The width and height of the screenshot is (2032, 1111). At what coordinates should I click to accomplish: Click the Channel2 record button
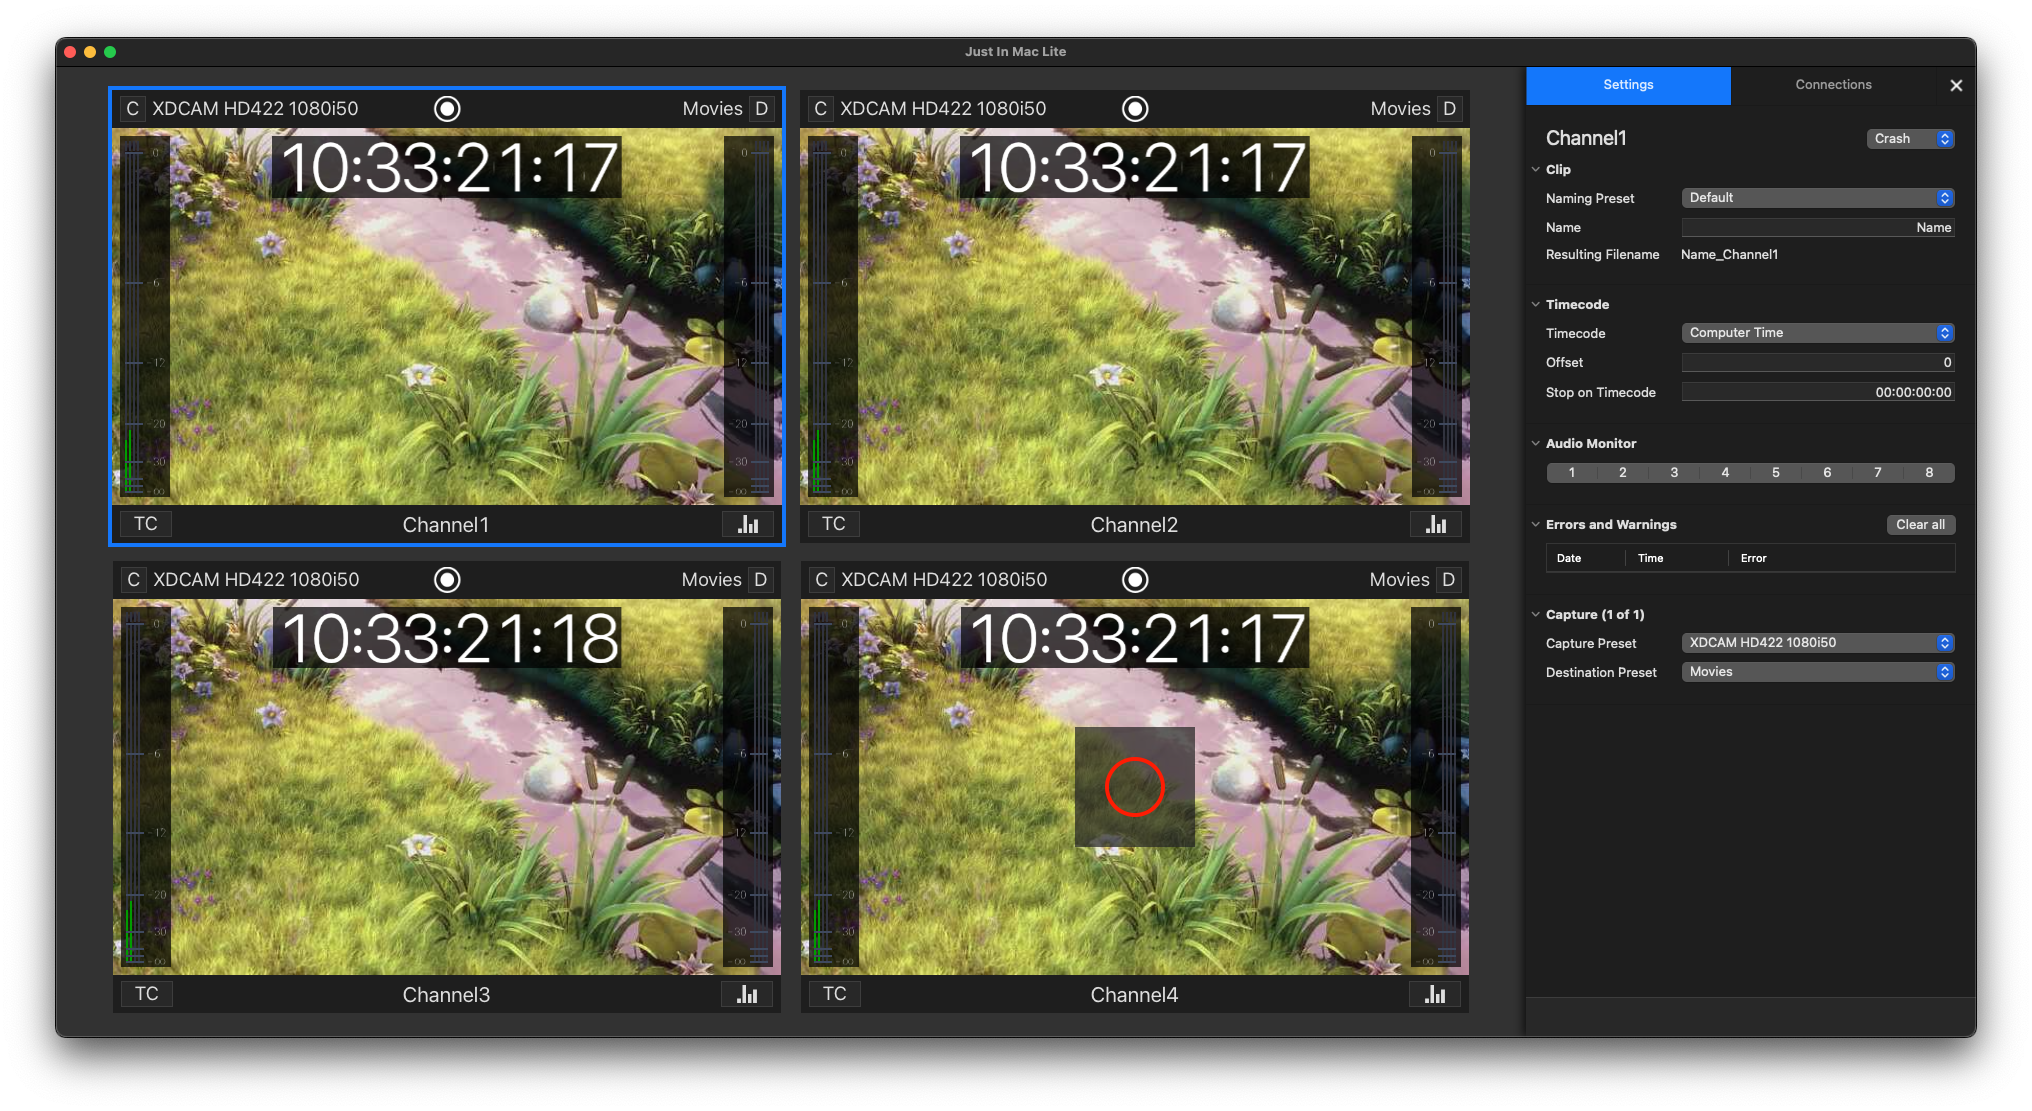click(1135, 109)
